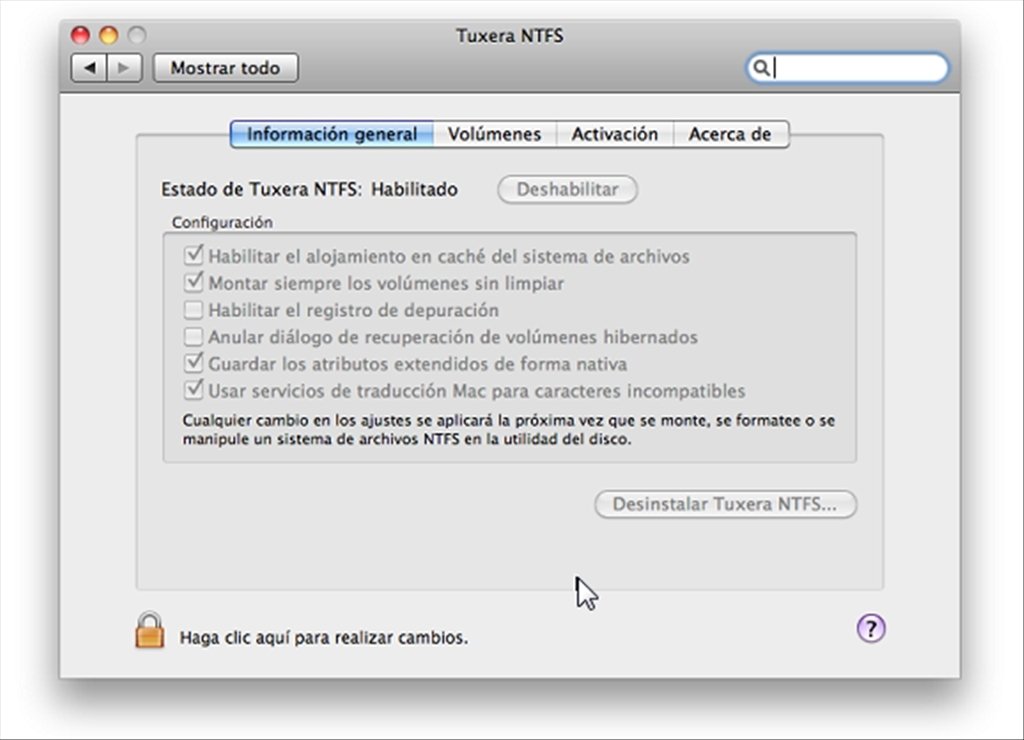
Task: Click the Deshabilitar button
Action: [568, 189]
